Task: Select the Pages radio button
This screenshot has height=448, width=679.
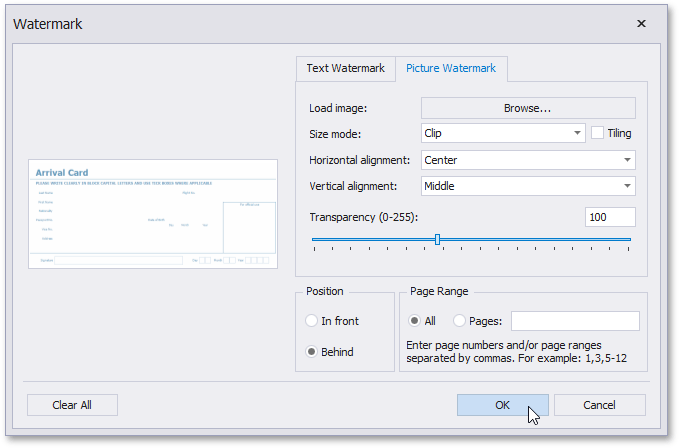Action: click(x=460, y=321)
